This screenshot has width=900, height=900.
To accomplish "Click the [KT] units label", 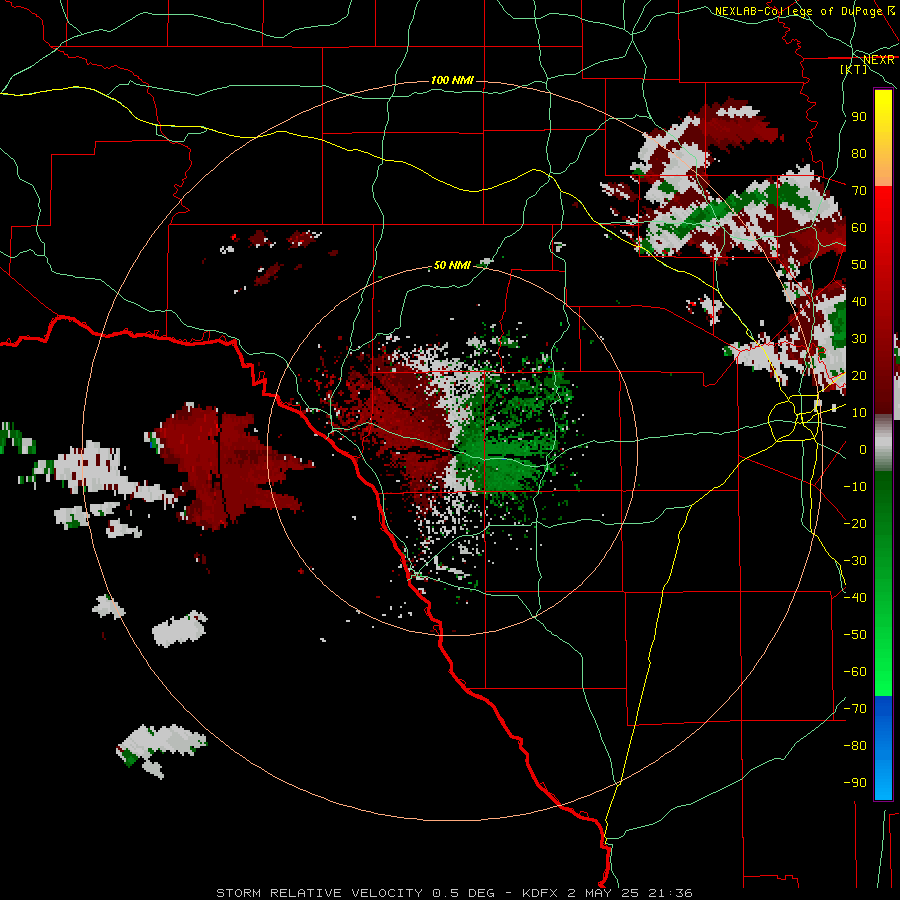I will [854, 69].
